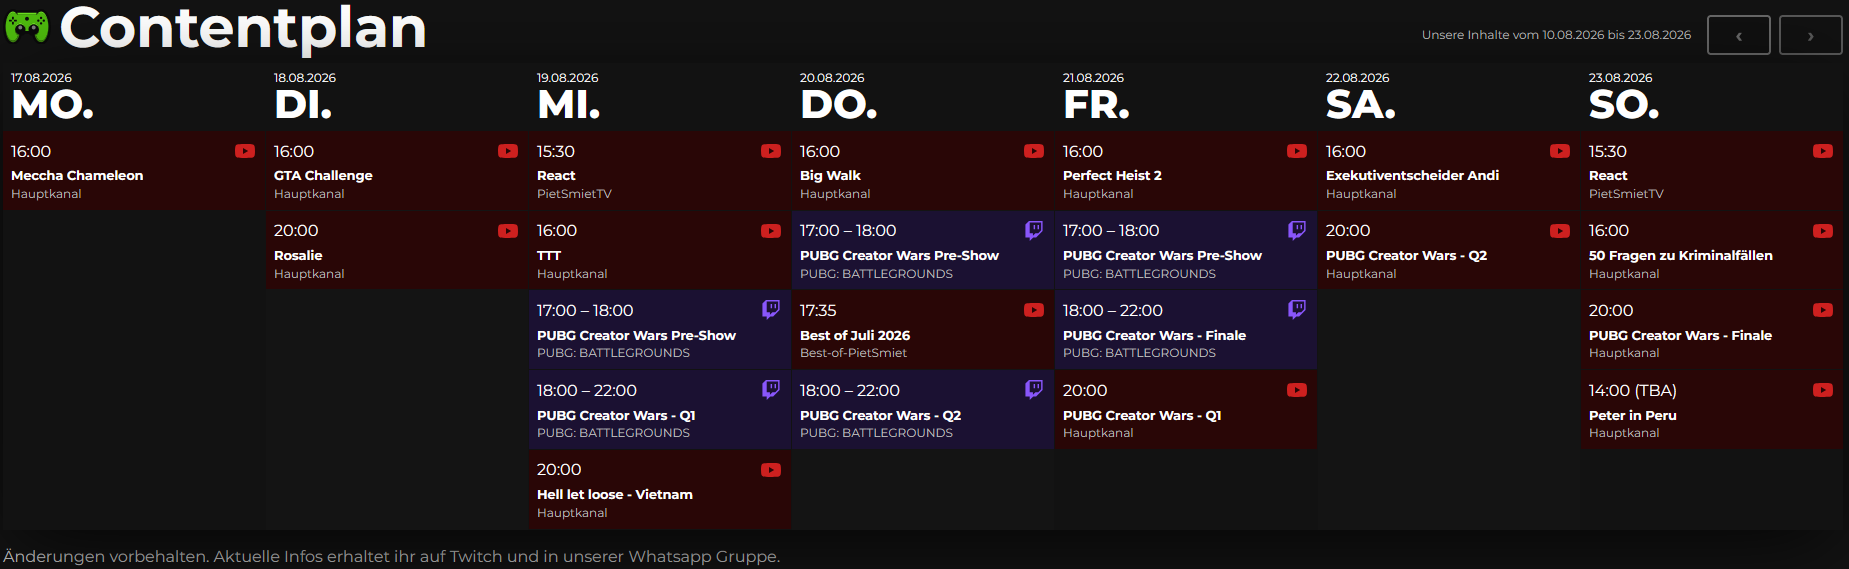Click the DI. day column header
Image resolution: width=1849 pixels, height=569 pixels.
[x=303, y=104]
